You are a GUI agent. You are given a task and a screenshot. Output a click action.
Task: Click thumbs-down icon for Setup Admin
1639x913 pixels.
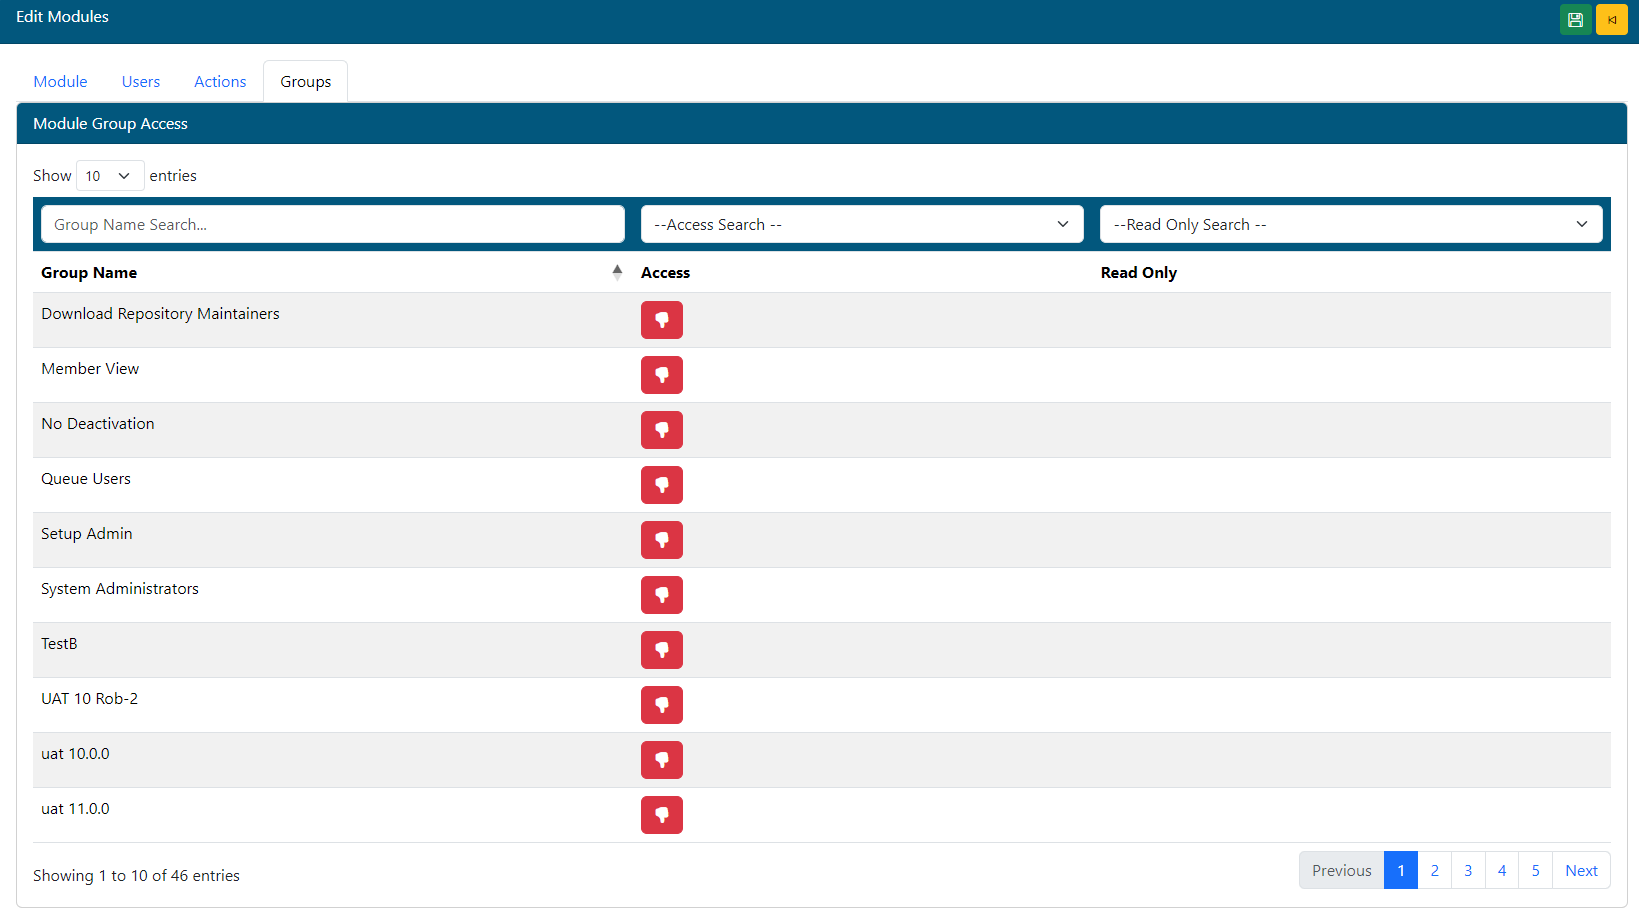click(x=661, y=540)
